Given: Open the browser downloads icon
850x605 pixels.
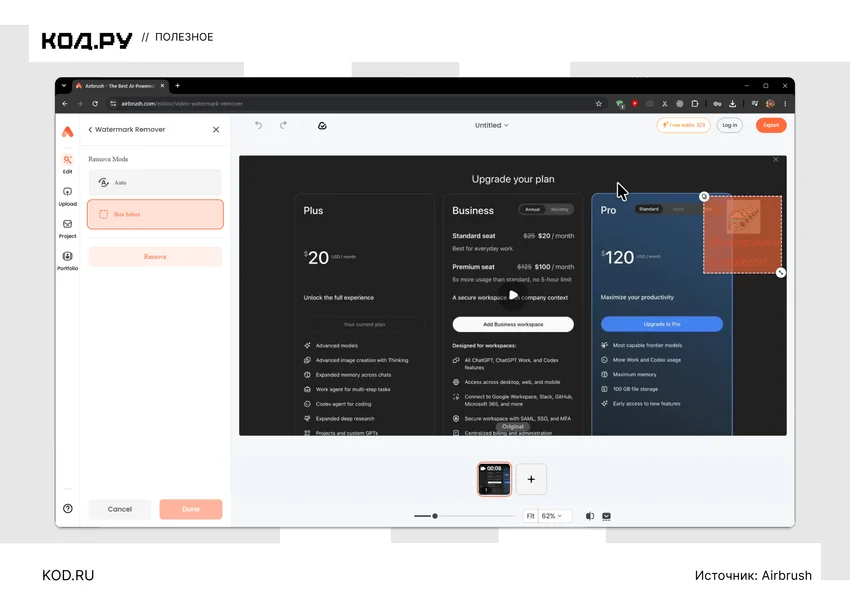Looking at the screenshot, I should coord(732,104).
